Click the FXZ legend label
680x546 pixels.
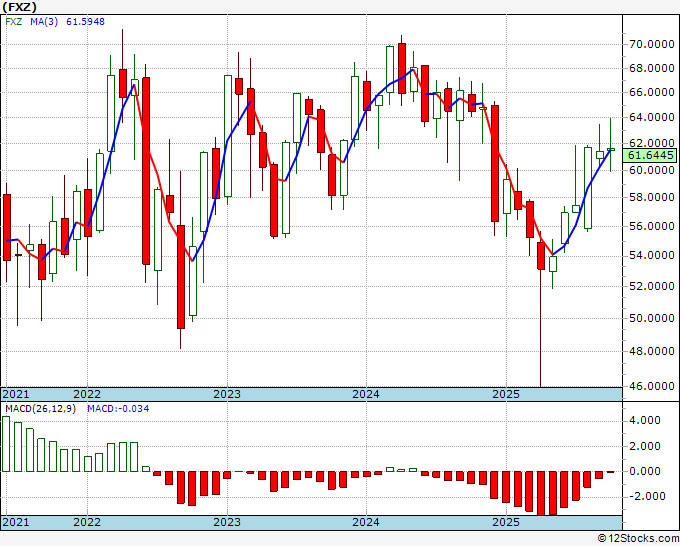tap(13, 21)
